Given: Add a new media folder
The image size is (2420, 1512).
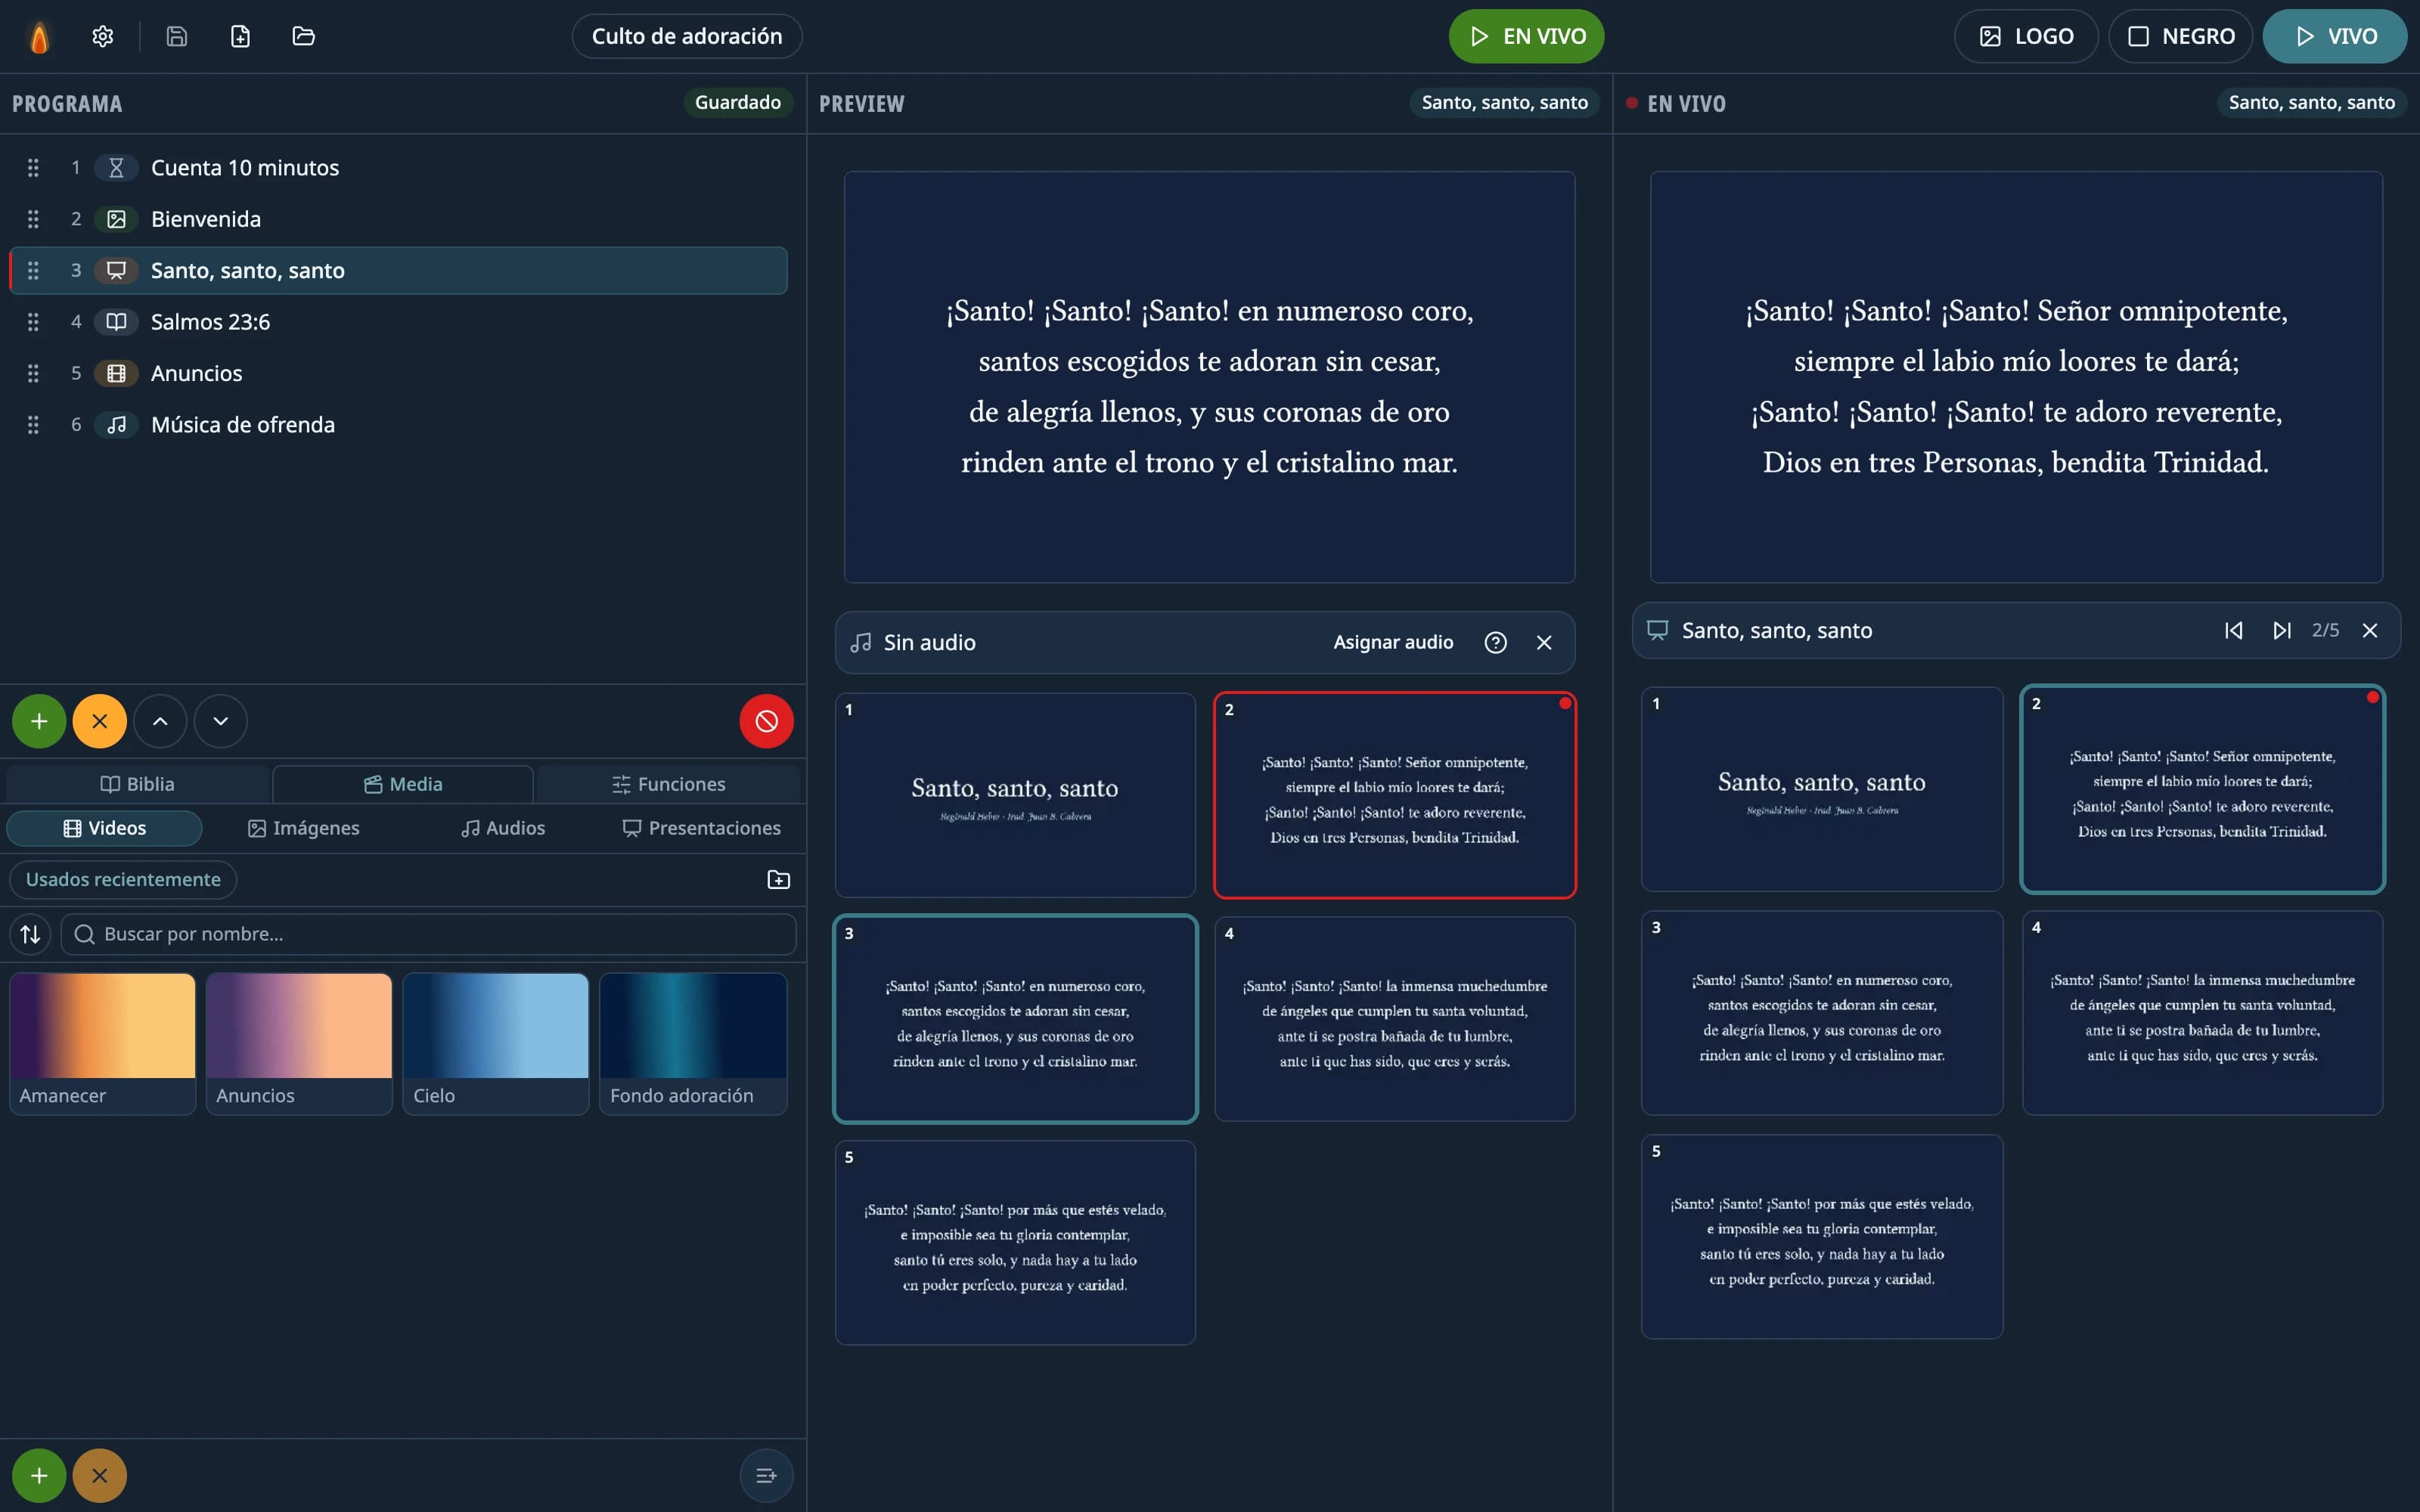Looking at the screenshot, I should pyautogui.click(x=778, y=880).
